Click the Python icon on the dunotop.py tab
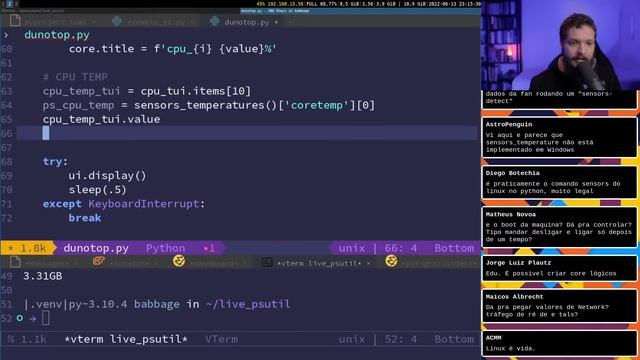Image resolution: width=640 pixels, height=360 pixels. click(215, 21)
